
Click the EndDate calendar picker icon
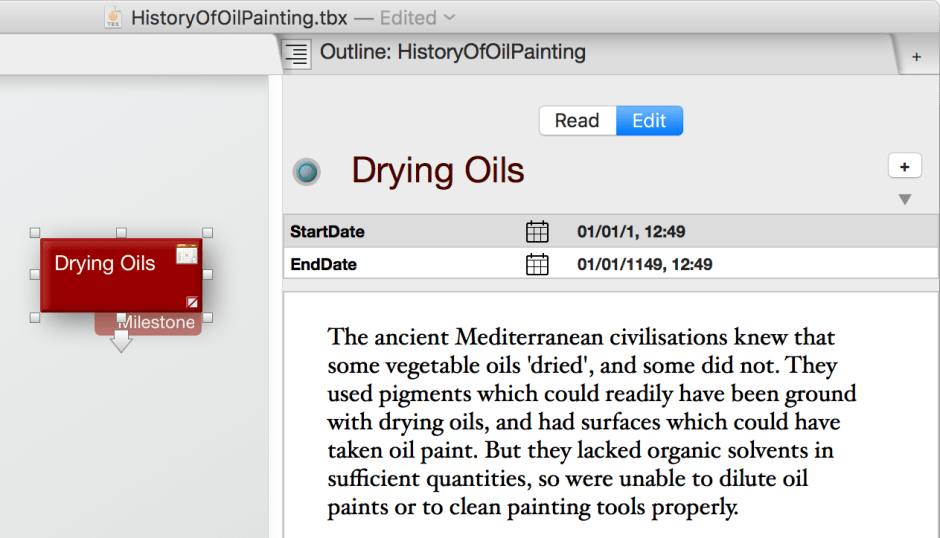click(x=537, y=265)
